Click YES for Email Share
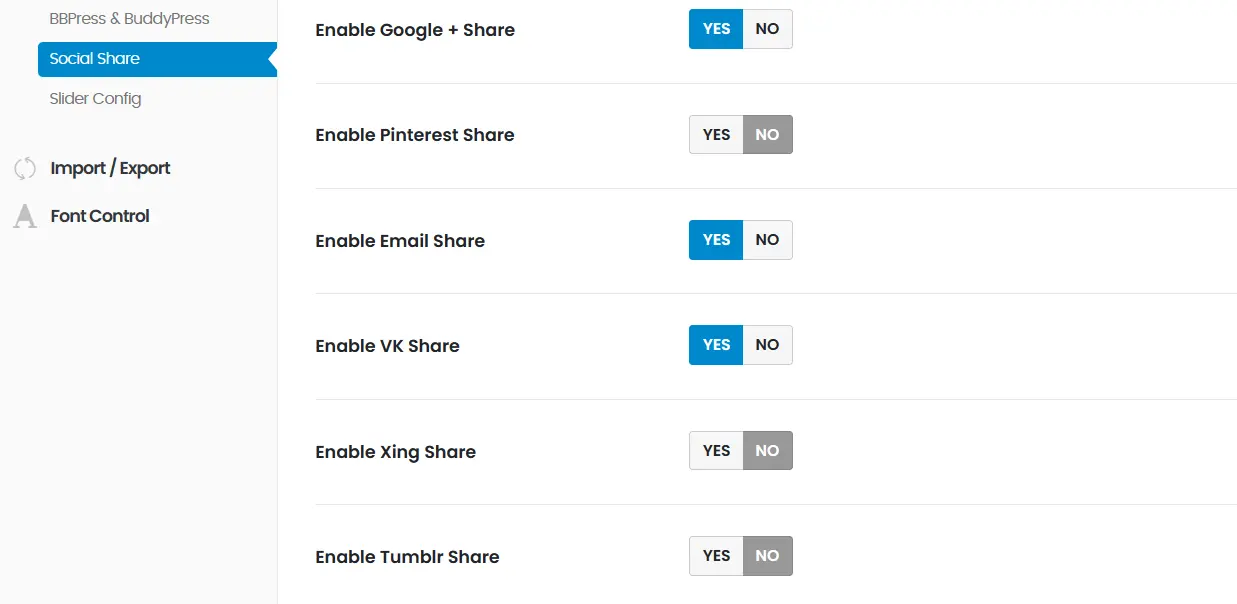1237x604 pixels. point(716,240)
